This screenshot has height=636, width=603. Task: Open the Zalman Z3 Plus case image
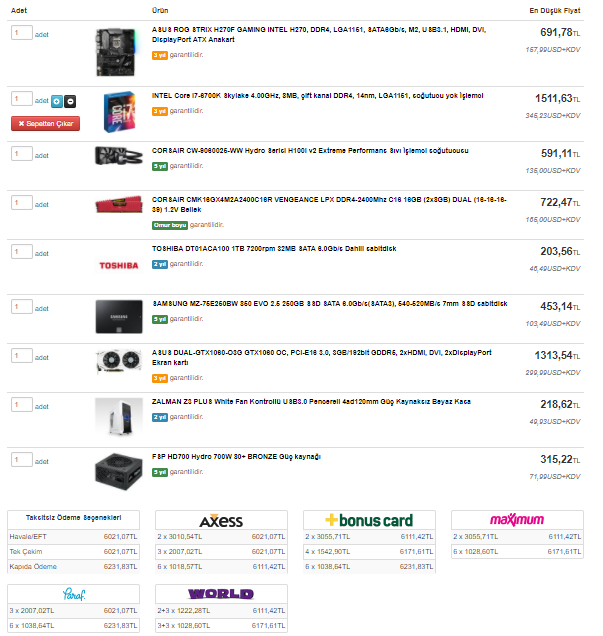click(119, 417)
